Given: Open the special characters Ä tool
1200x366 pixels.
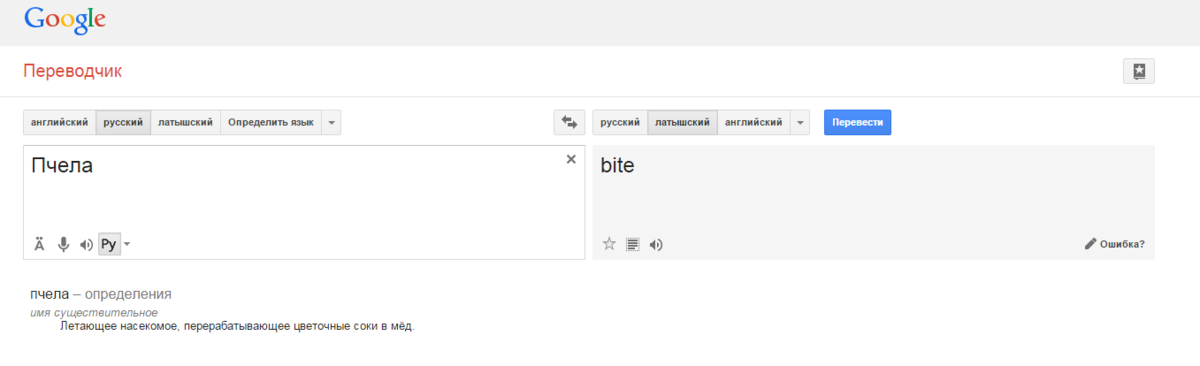Looking at the screenshot, I should coord(40,244).
